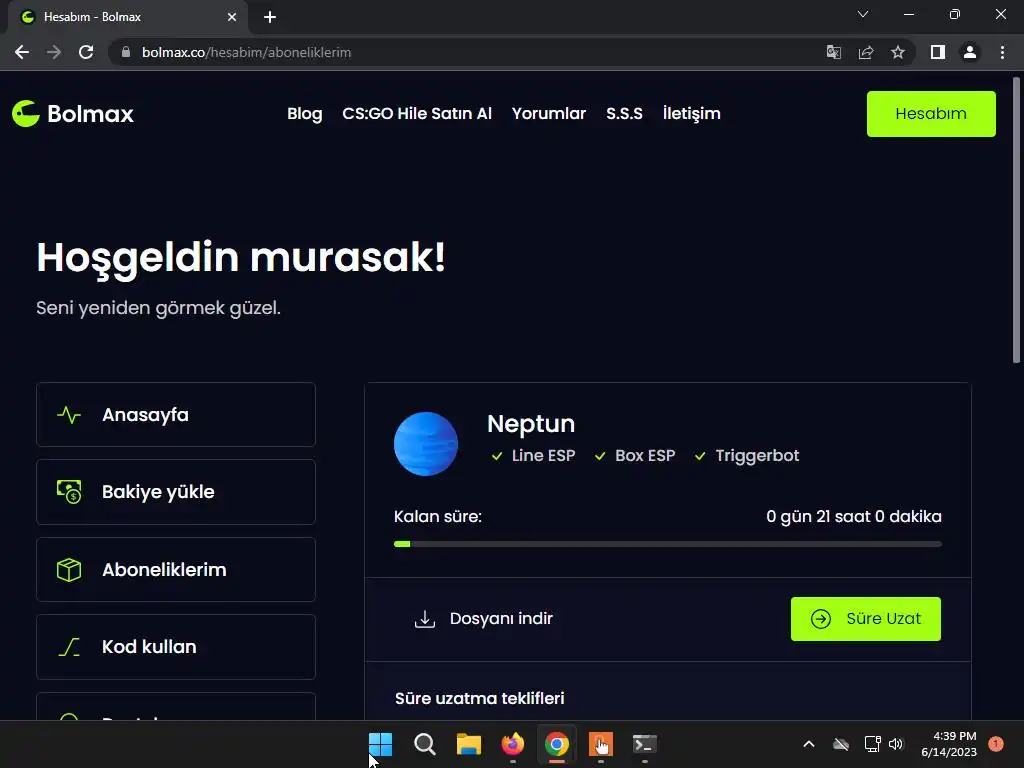The height and width of the screenshot is (768, 1024).
Task: Click the cloud sync tray icon
Action: (840, 744)
